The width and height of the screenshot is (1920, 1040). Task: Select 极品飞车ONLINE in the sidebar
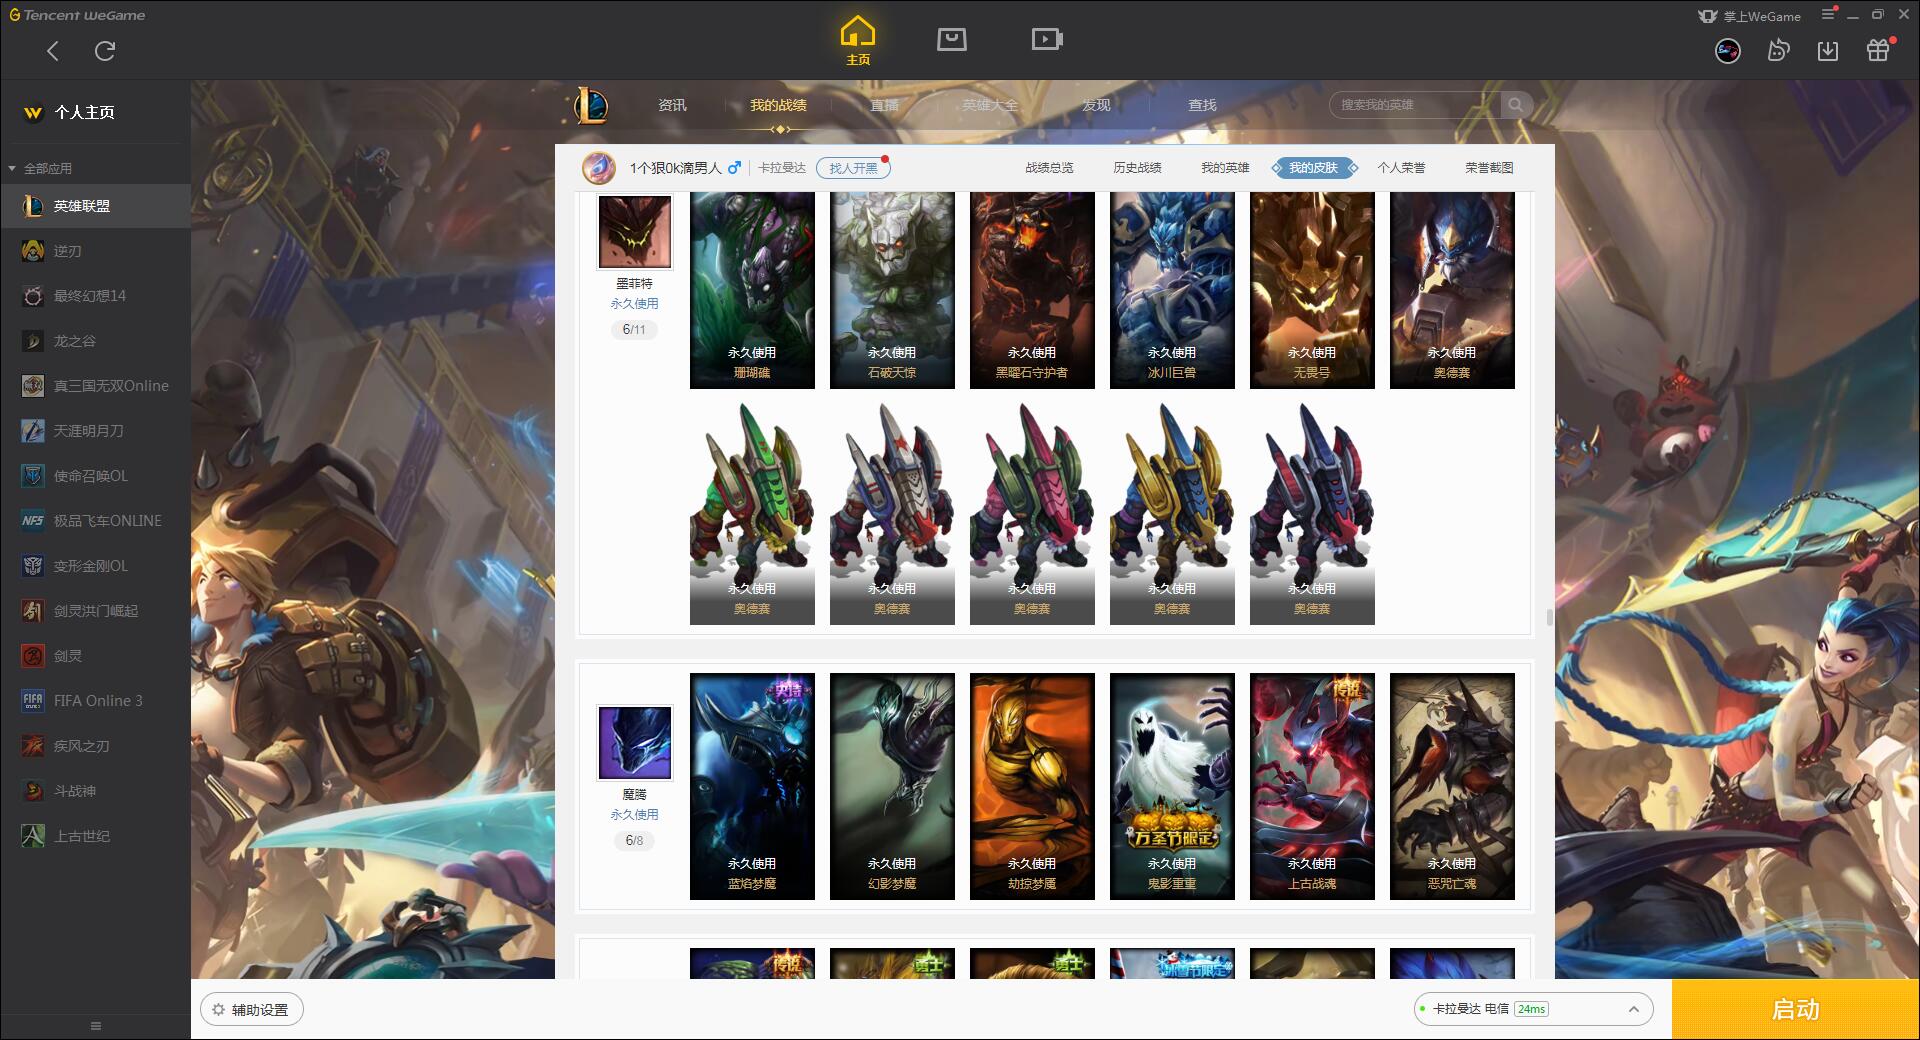[x=95, y=521]
